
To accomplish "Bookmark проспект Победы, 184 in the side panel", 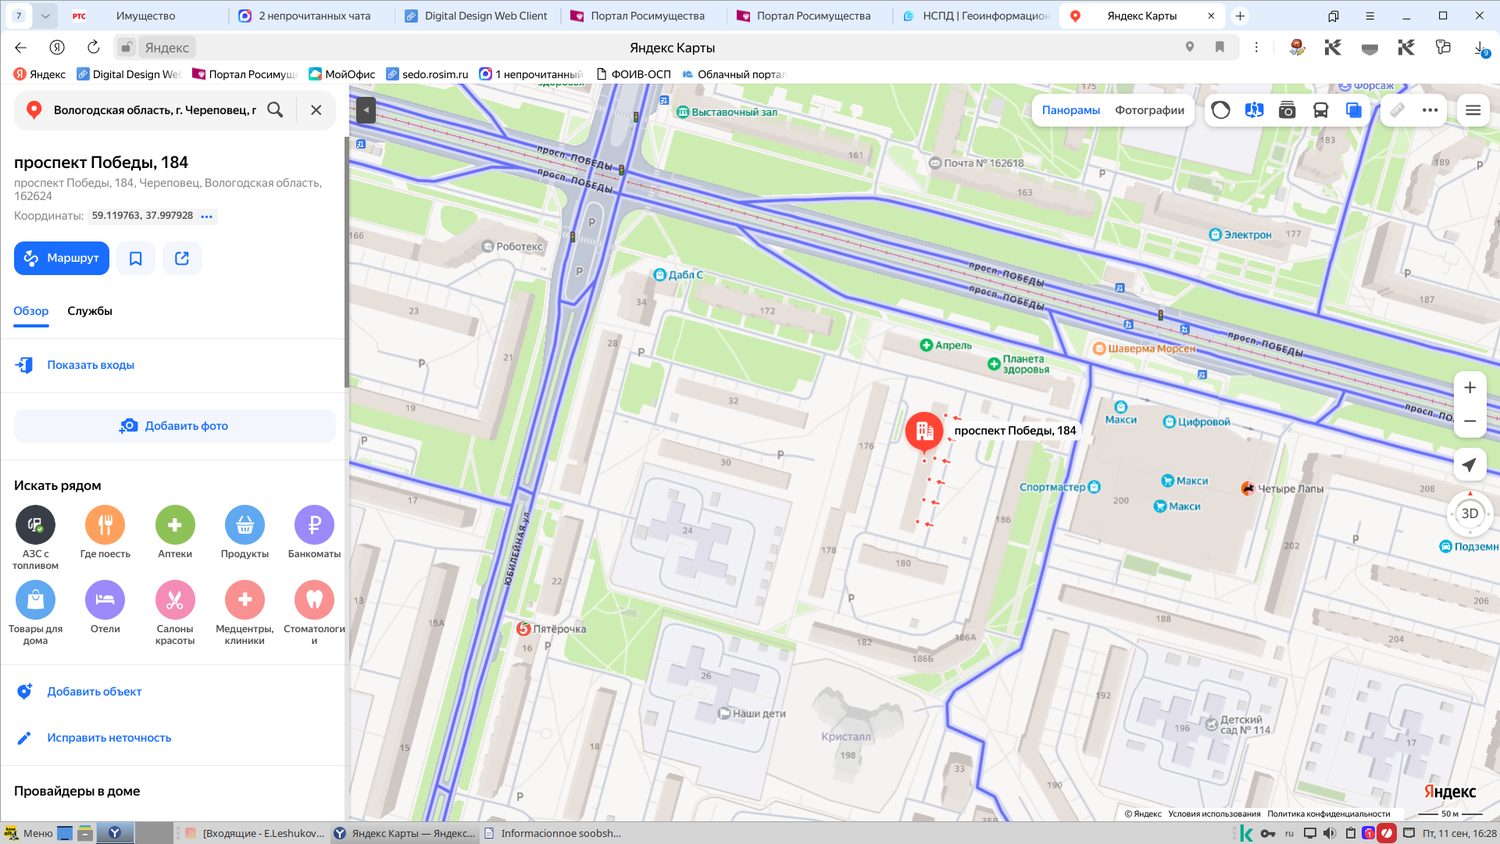I will (136, 258).
